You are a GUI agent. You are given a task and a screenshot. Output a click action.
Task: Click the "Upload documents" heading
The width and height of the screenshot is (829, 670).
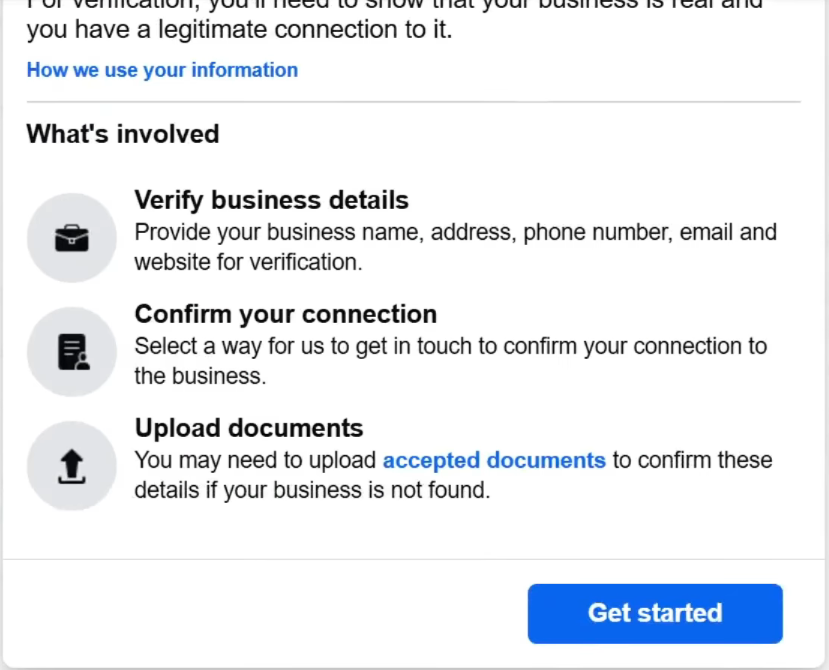click(x=248, y=428)
